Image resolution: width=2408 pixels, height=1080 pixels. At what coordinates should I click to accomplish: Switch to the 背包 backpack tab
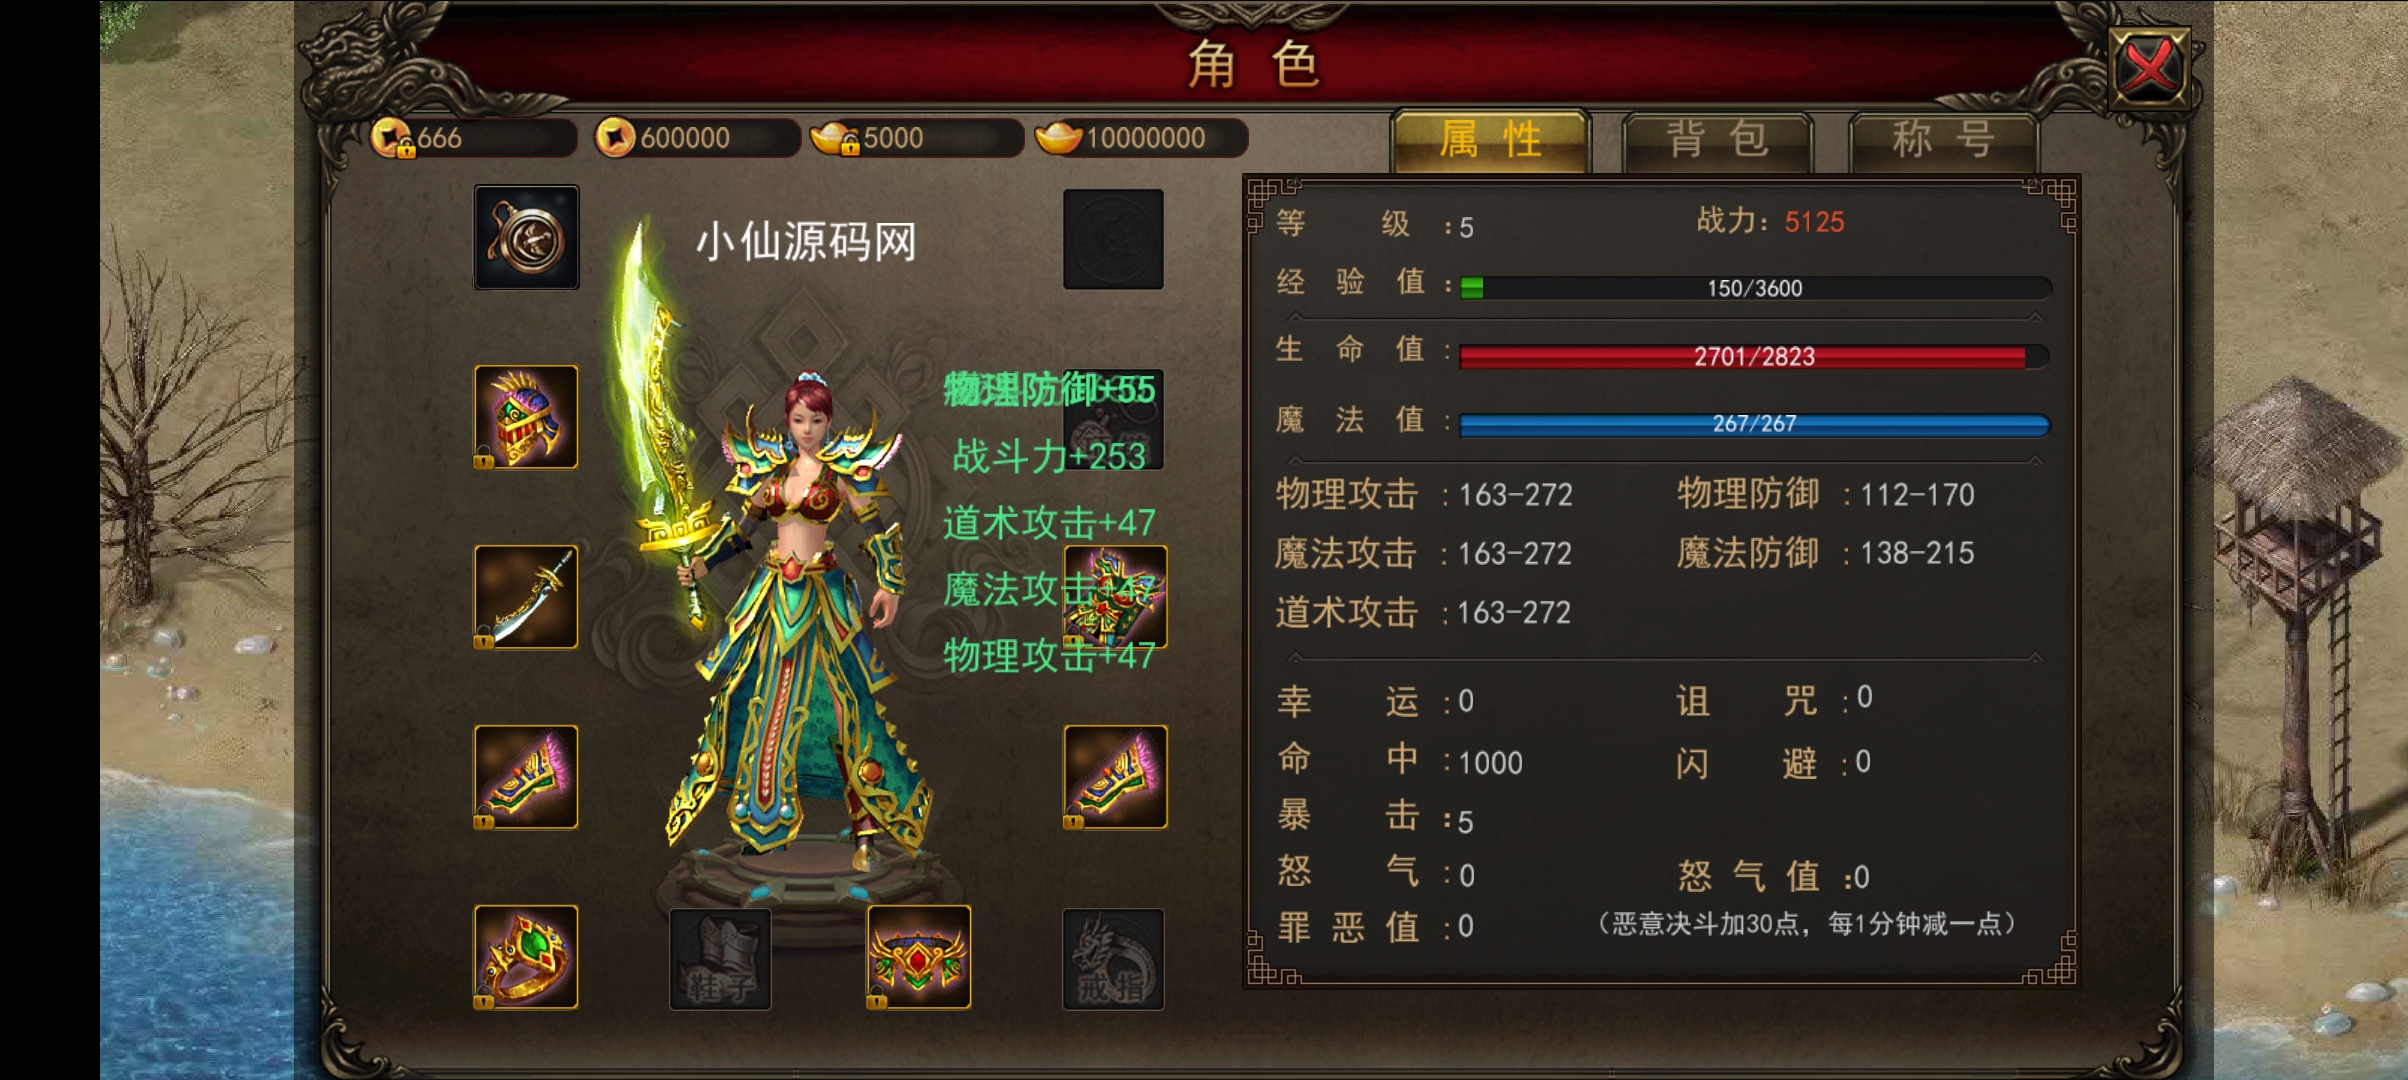[1718, 141]
